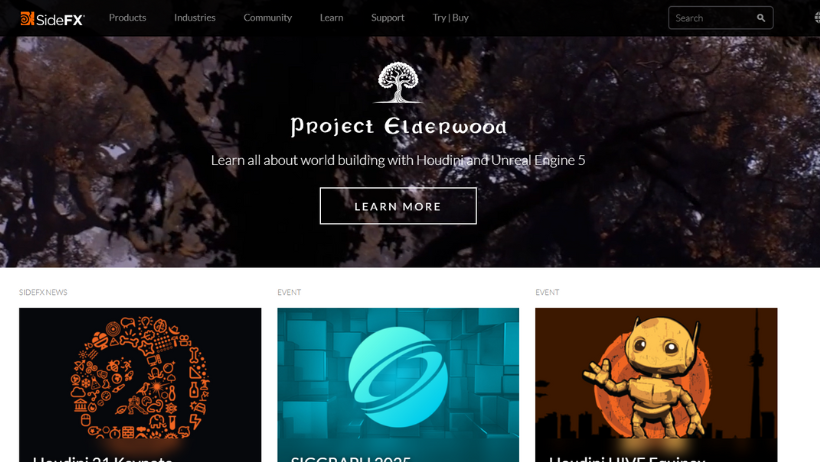
Task: Click the SideFX logo icon
Action: 27,18
